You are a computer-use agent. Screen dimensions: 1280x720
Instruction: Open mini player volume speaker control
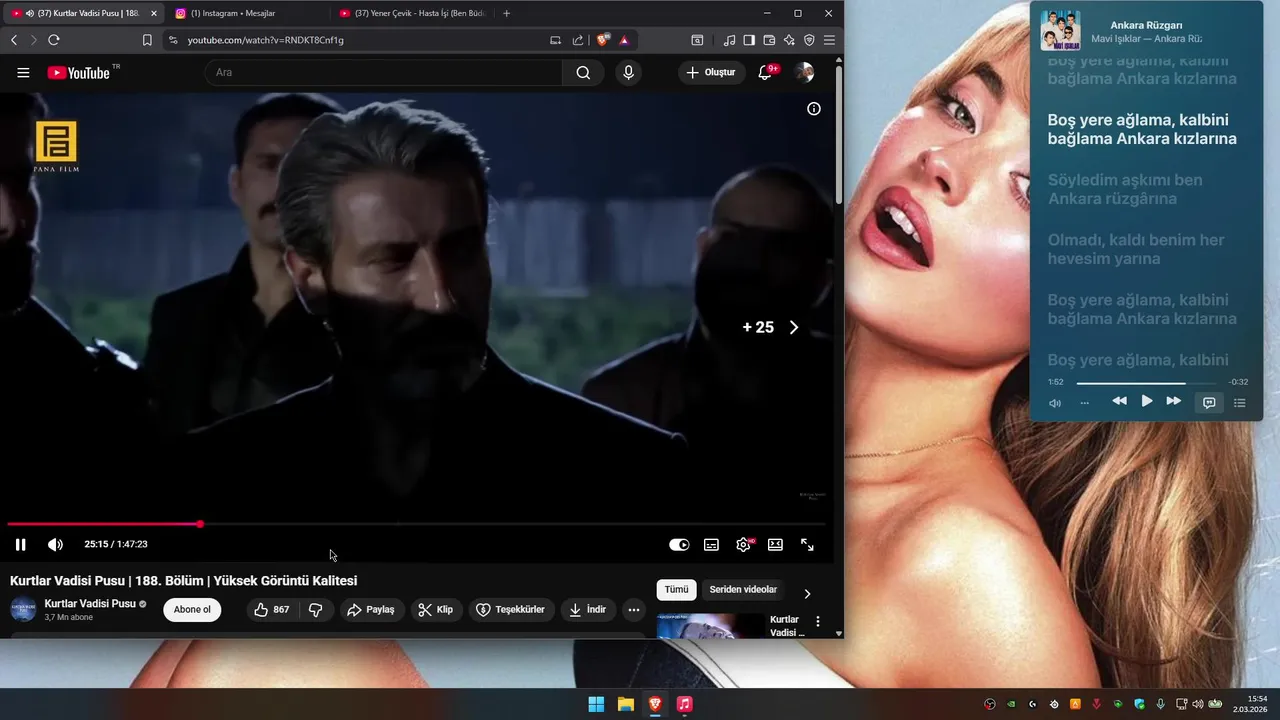click(1055, 403)
